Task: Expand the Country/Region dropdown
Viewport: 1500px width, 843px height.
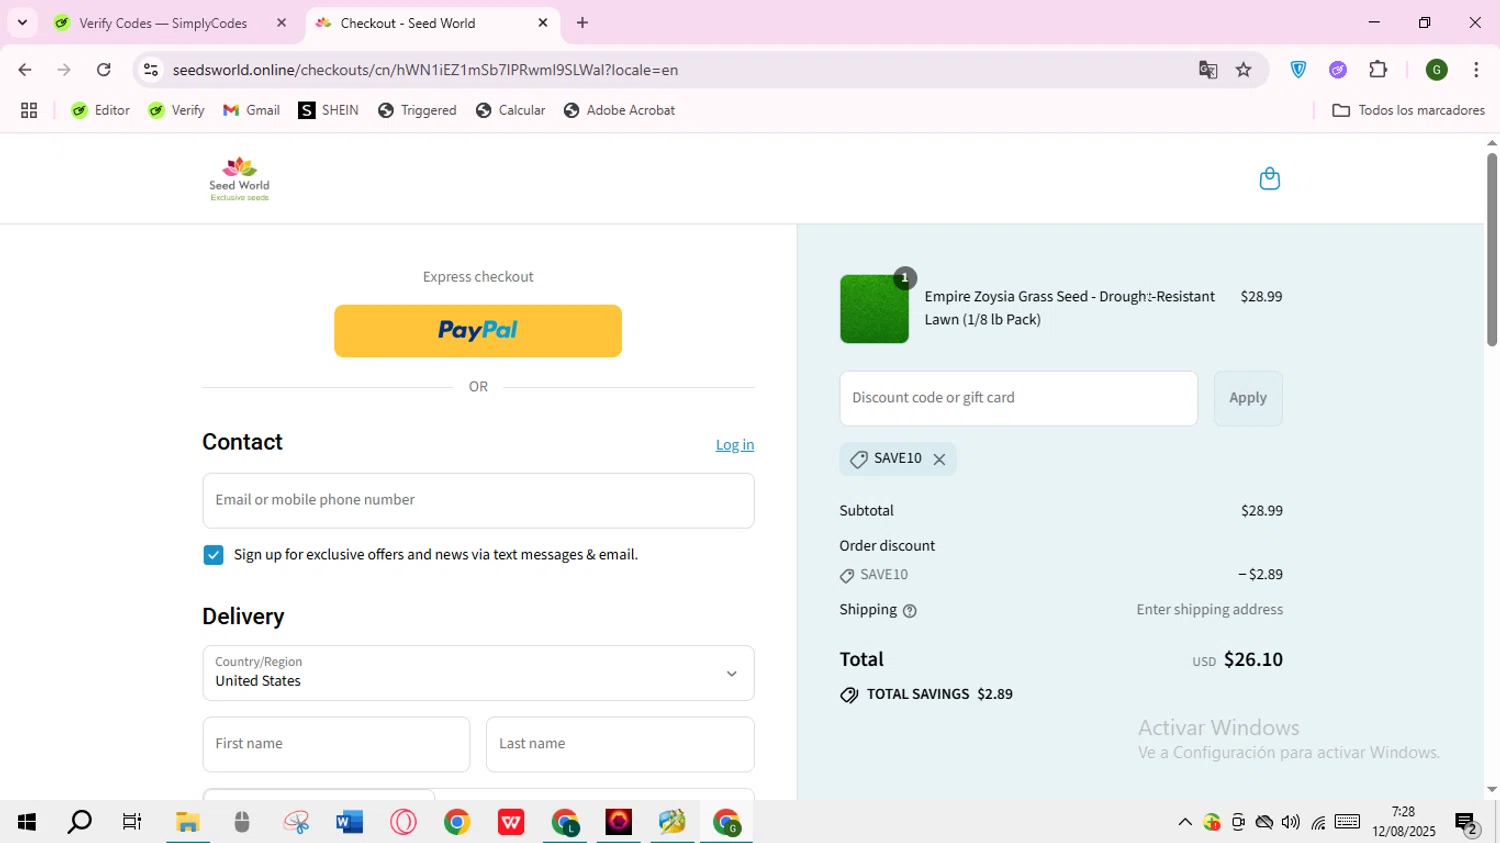Action: click(478, 673)
